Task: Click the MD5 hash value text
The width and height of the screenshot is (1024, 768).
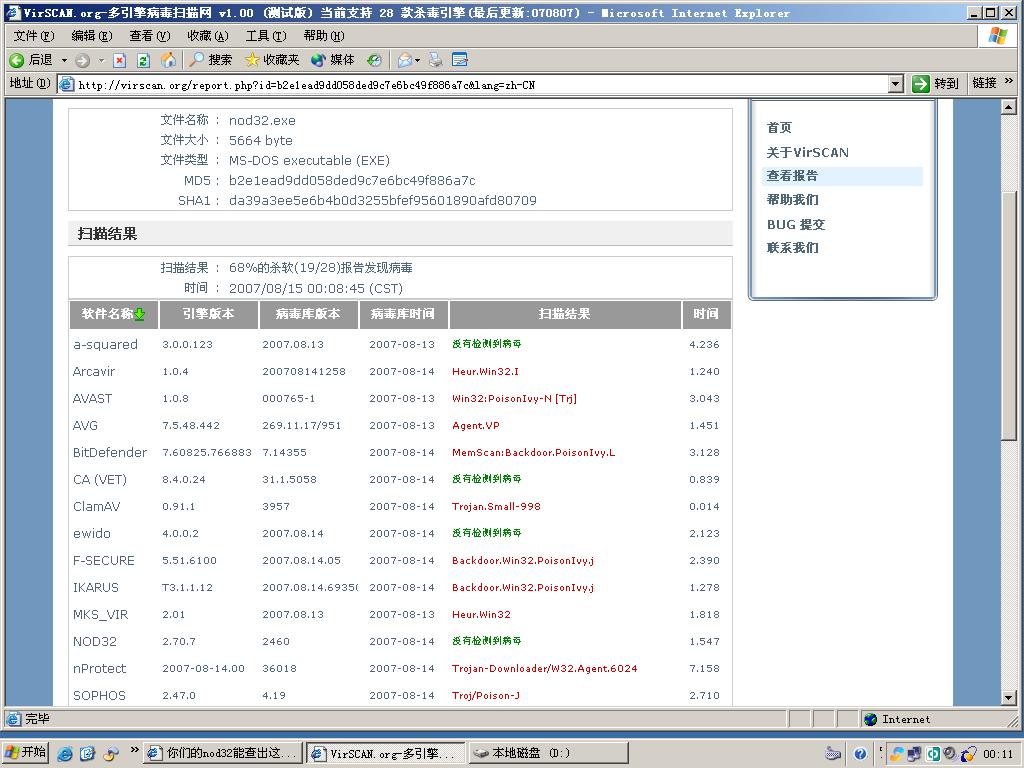Action: point(352,180)
